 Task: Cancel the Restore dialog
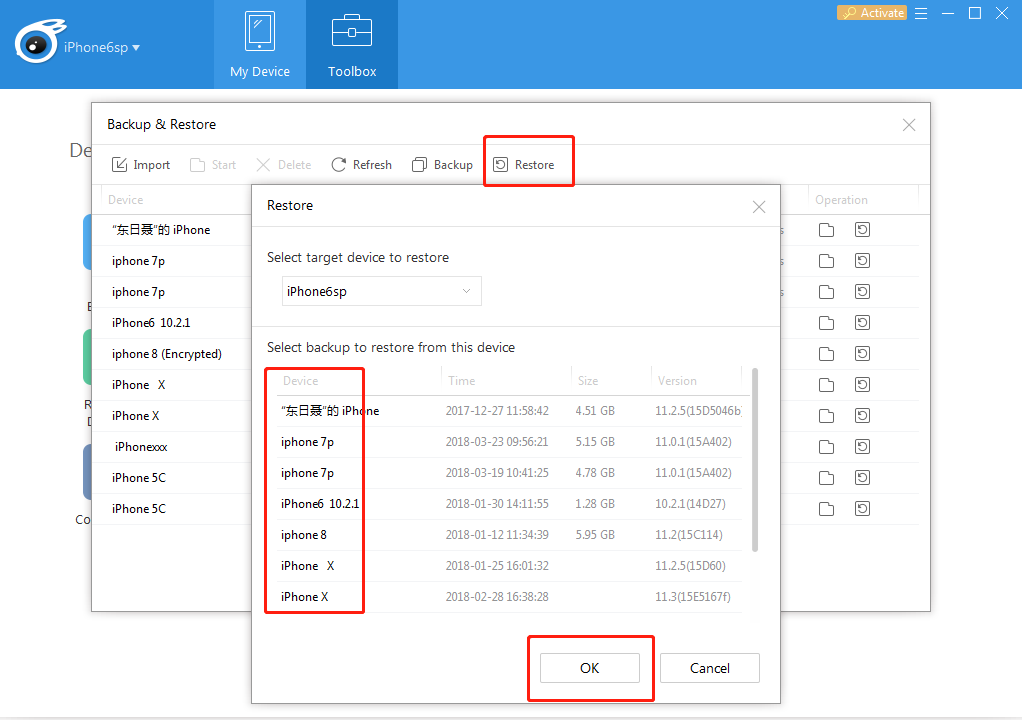coord(710,668)
